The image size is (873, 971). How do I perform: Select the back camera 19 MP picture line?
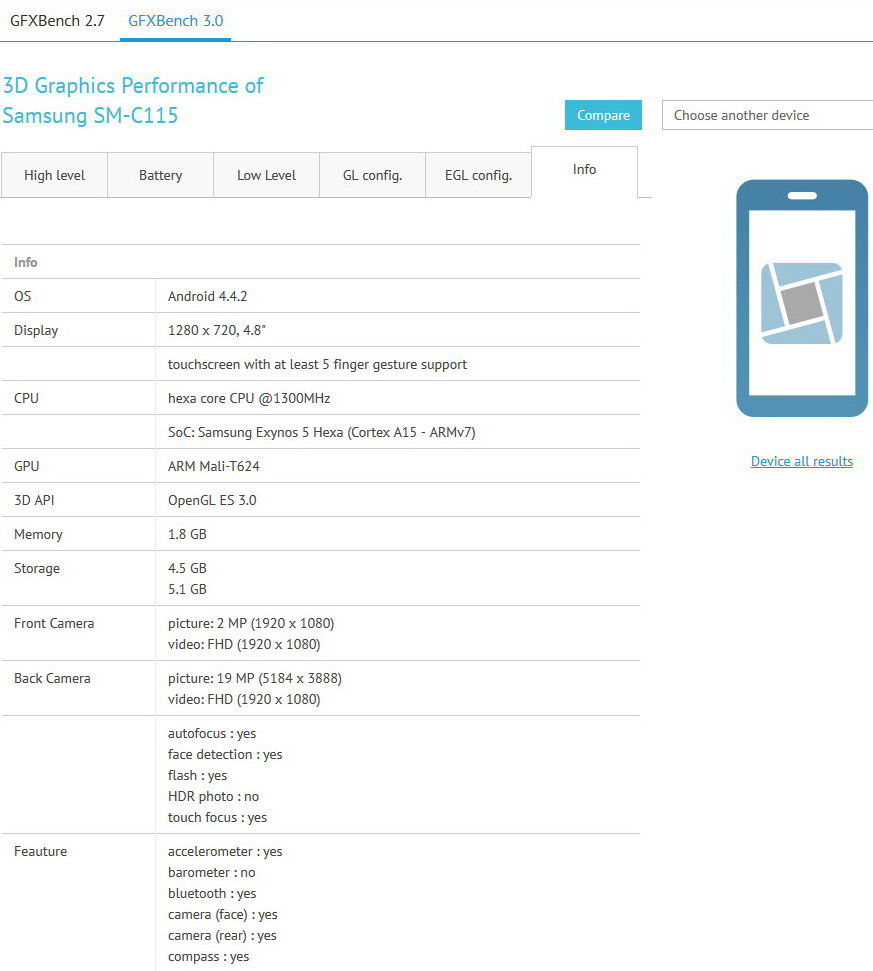click(254, 678)
